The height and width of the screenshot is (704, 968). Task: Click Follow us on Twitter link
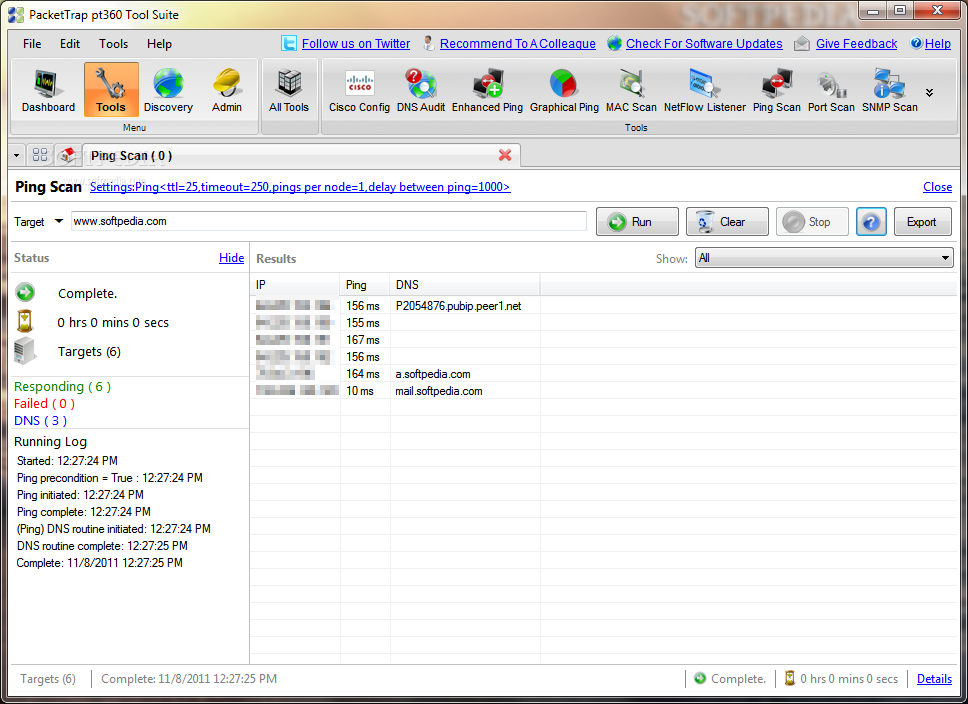(356, 44)
